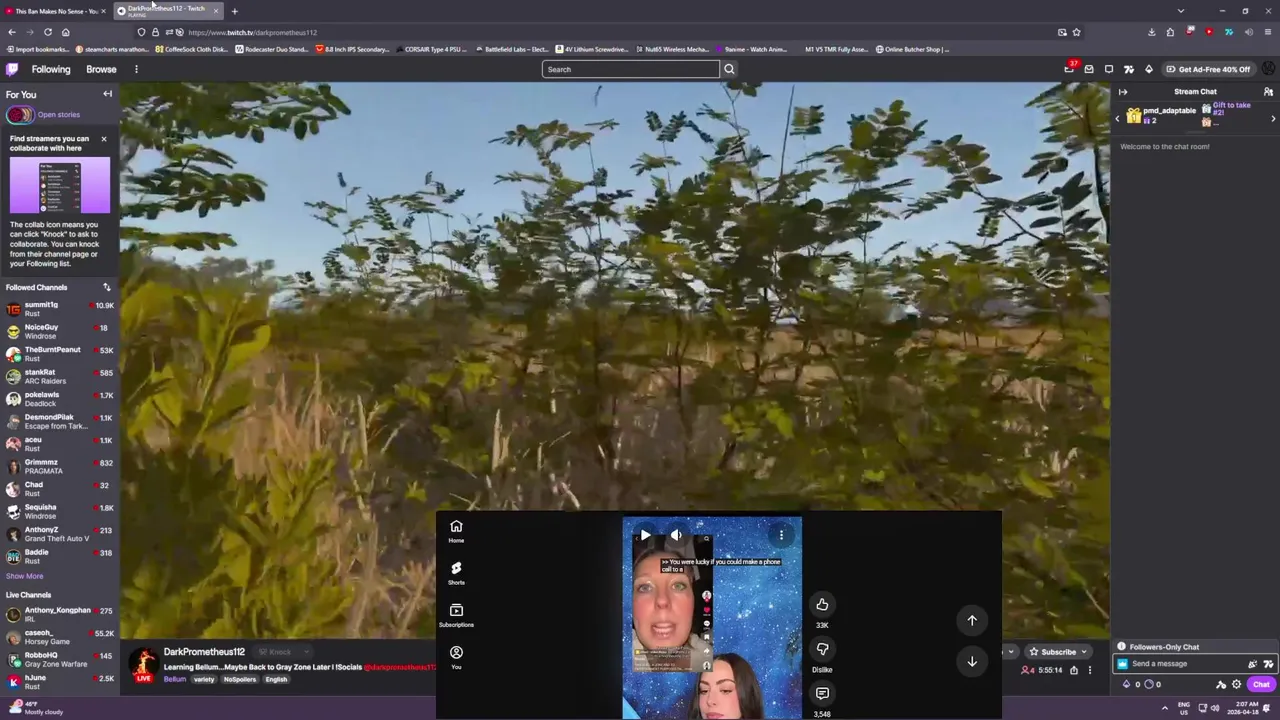Viewport: 1280px width, 720px height.
Task: Dislike the YouTube short
Action: click(x=822, y=649)
